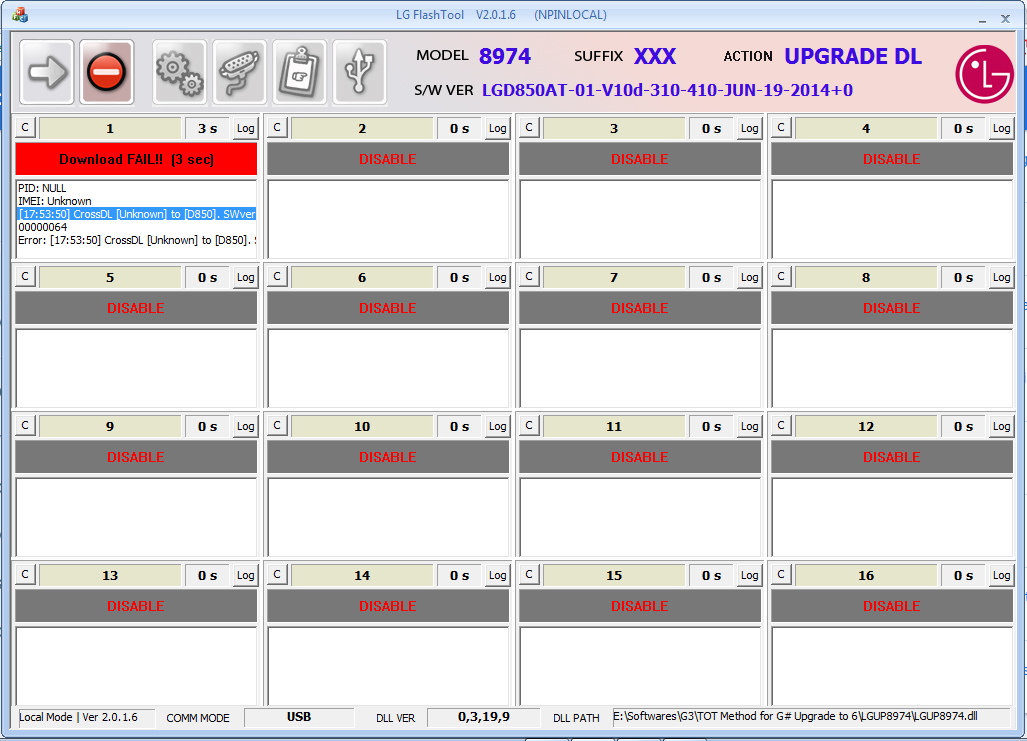Select the USB icon in the toolbar
Screen dimensions: 1027x741
point(360,72)
